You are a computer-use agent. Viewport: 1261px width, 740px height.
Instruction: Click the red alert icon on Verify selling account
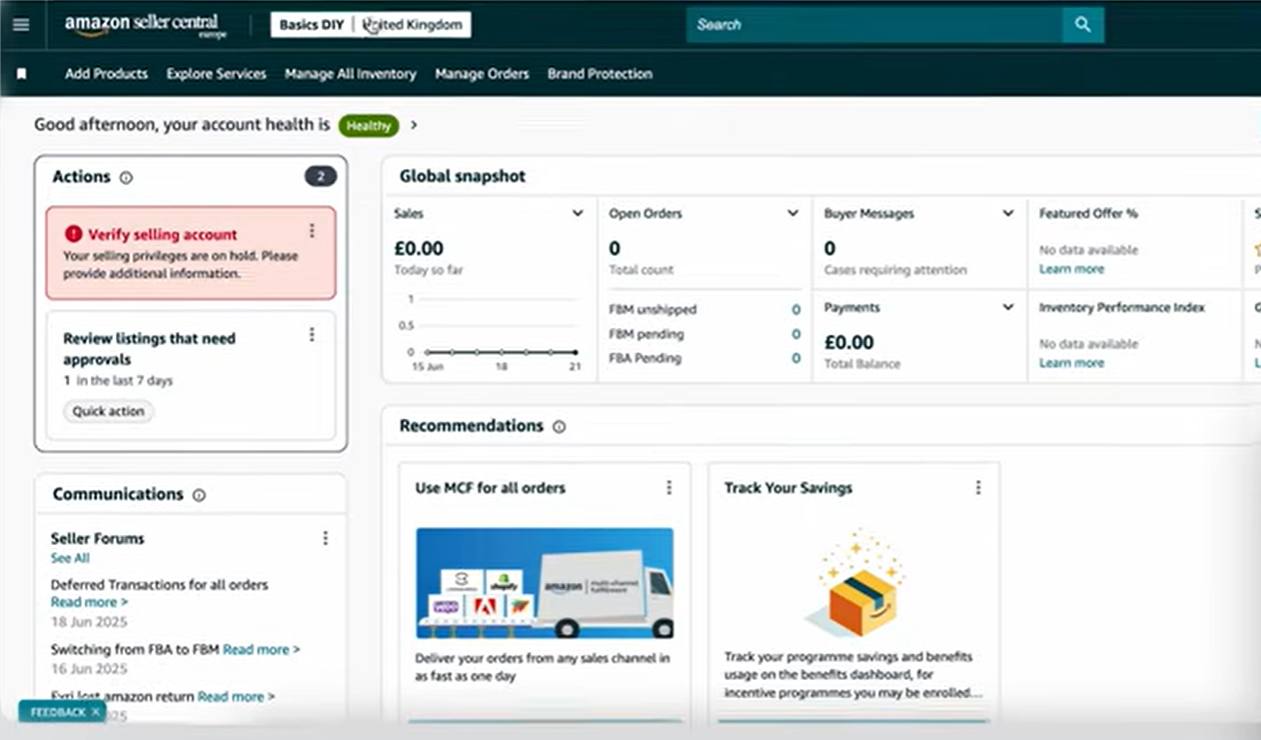[x=74, y=234]
